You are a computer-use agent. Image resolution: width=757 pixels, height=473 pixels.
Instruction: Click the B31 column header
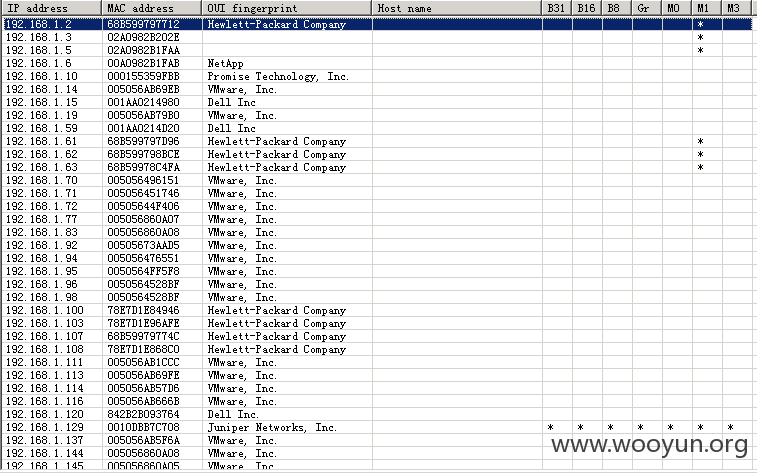(x=557, y=8)
